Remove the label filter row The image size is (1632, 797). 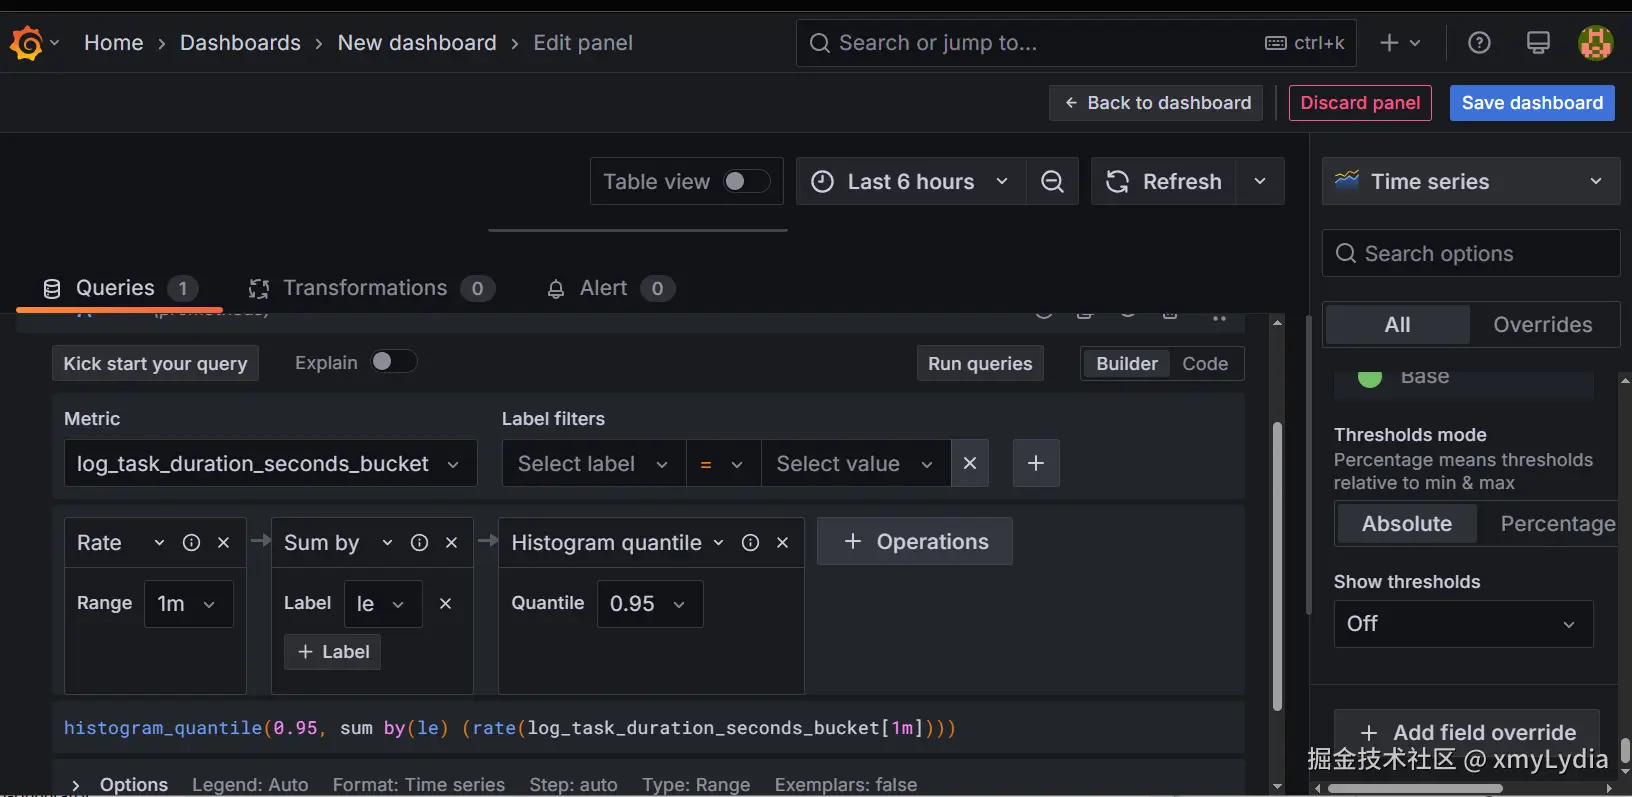click(x=970, y=463)
